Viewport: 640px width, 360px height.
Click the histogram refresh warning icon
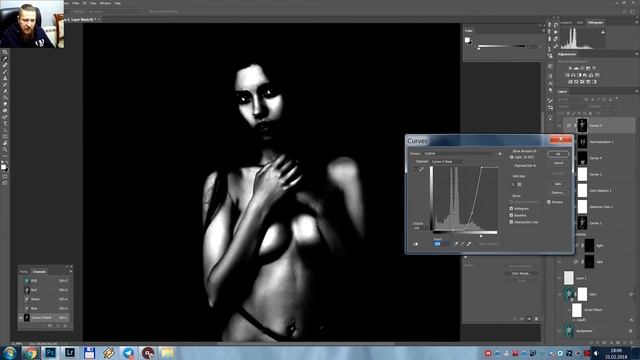(x=603, y=31)
